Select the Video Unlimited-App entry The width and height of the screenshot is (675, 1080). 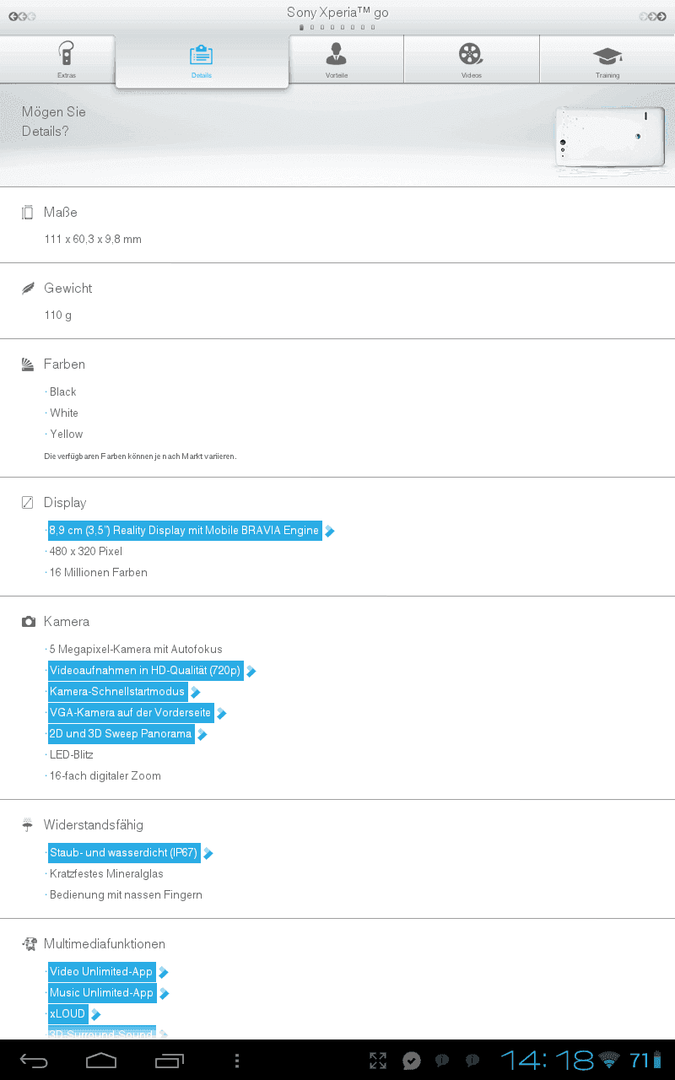tap(102, 972)
